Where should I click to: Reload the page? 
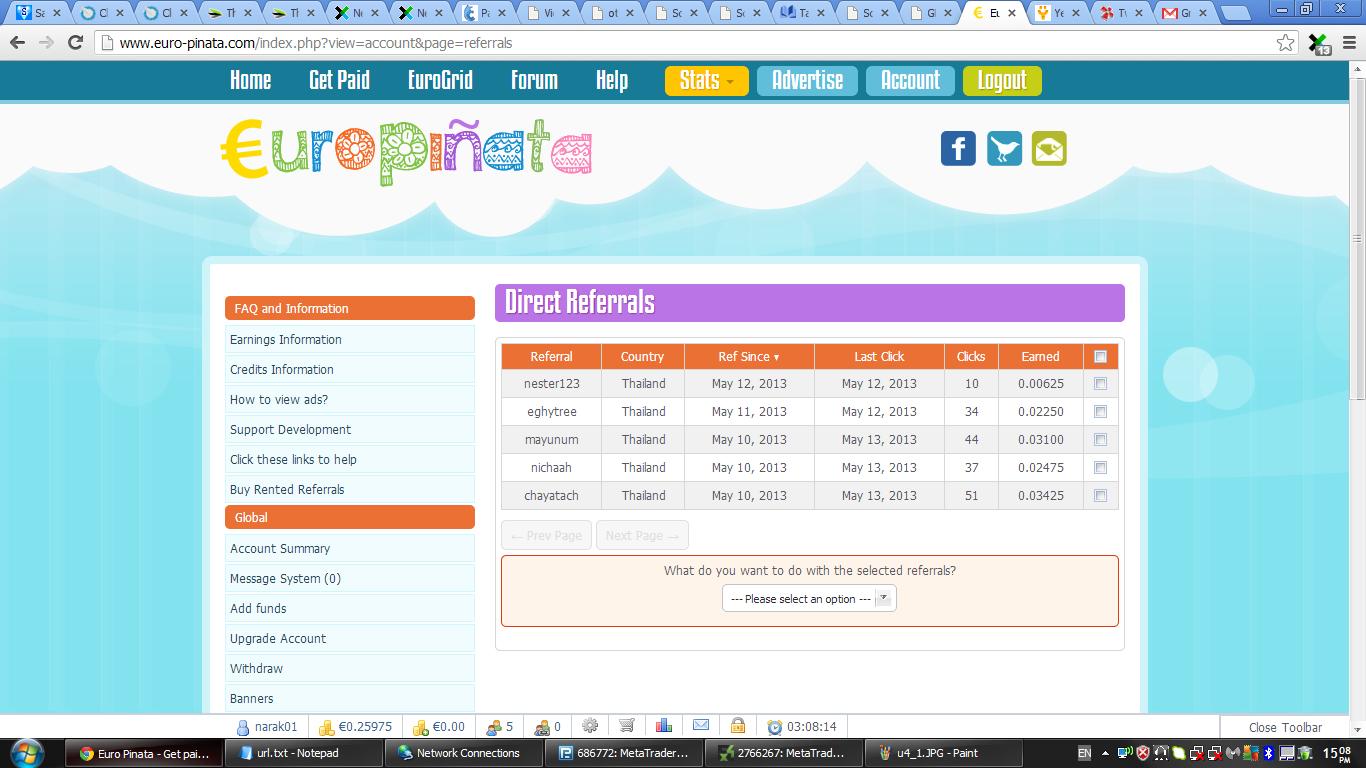pyautogui.click(x=75, y=43)
